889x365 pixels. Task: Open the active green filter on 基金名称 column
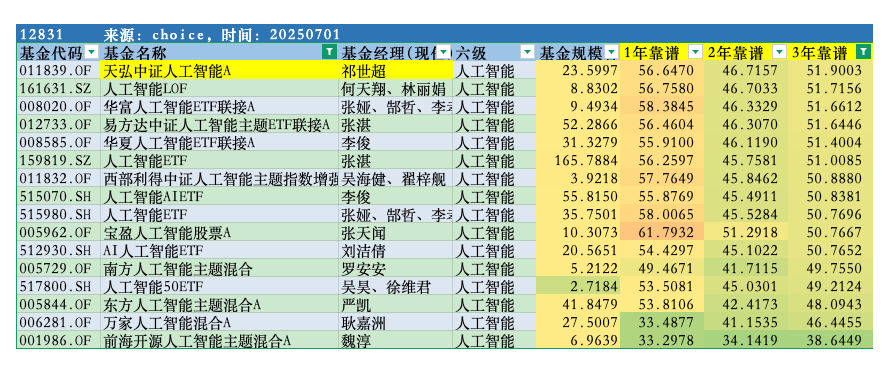(329, 53)
